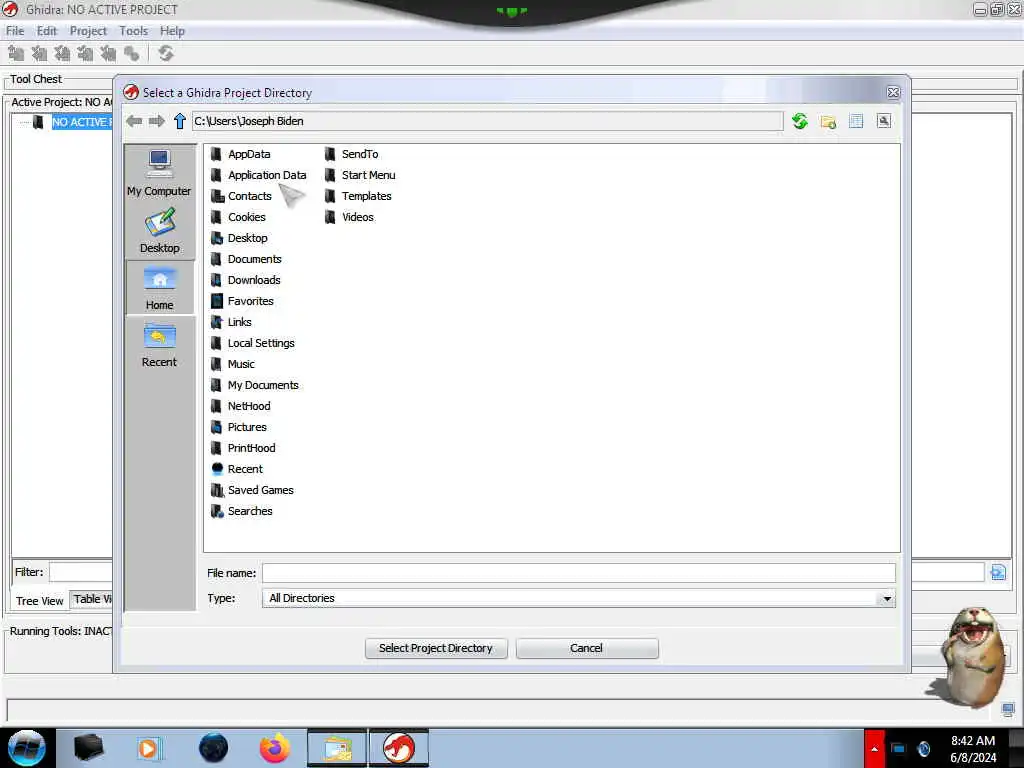This screenshot has height=768, width=1024.
Task: Switch to Tree View tab
Action: [40, 601]
